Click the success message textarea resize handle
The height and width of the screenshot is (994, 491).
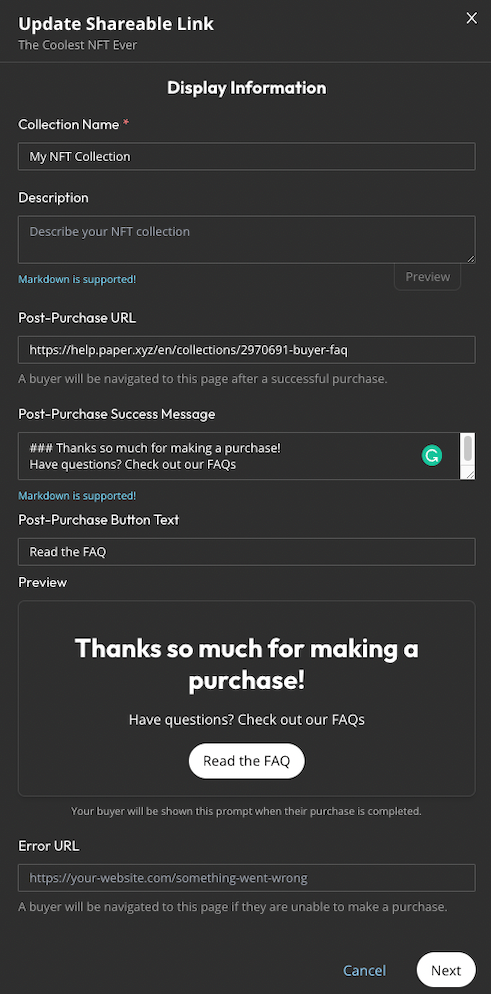click(x=469, y=474)
